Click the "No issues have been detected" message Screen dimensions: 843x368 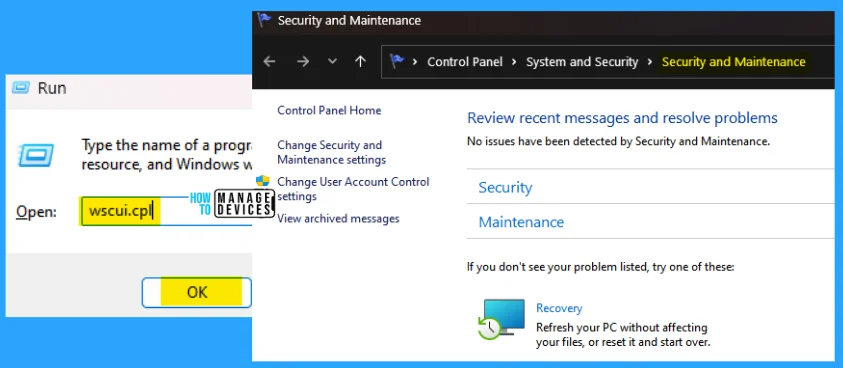618,142
